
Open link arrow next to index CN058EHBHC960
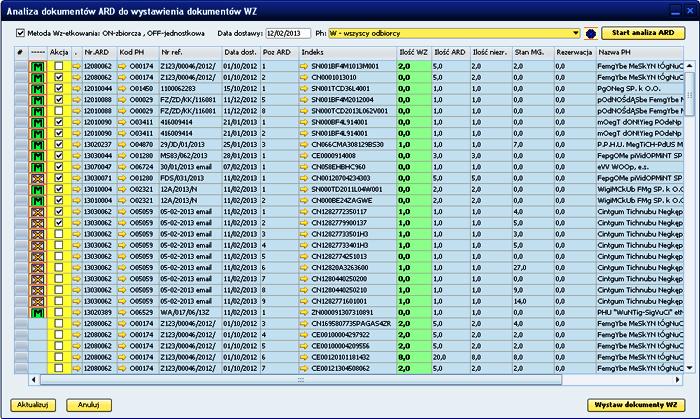(x=304, y=167)
